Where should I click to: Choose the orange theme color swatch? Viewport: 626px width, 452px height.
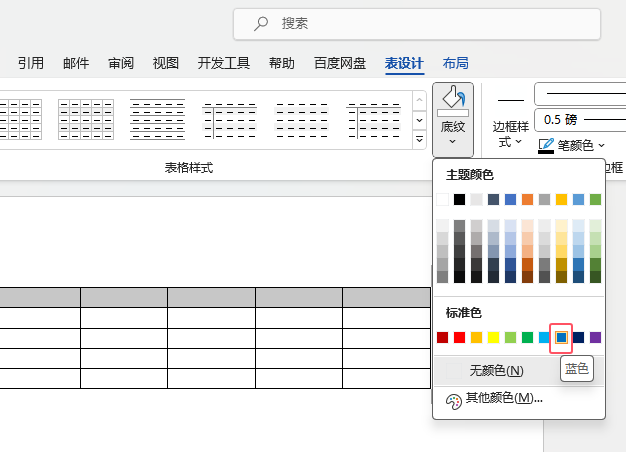tap(527, 199)
